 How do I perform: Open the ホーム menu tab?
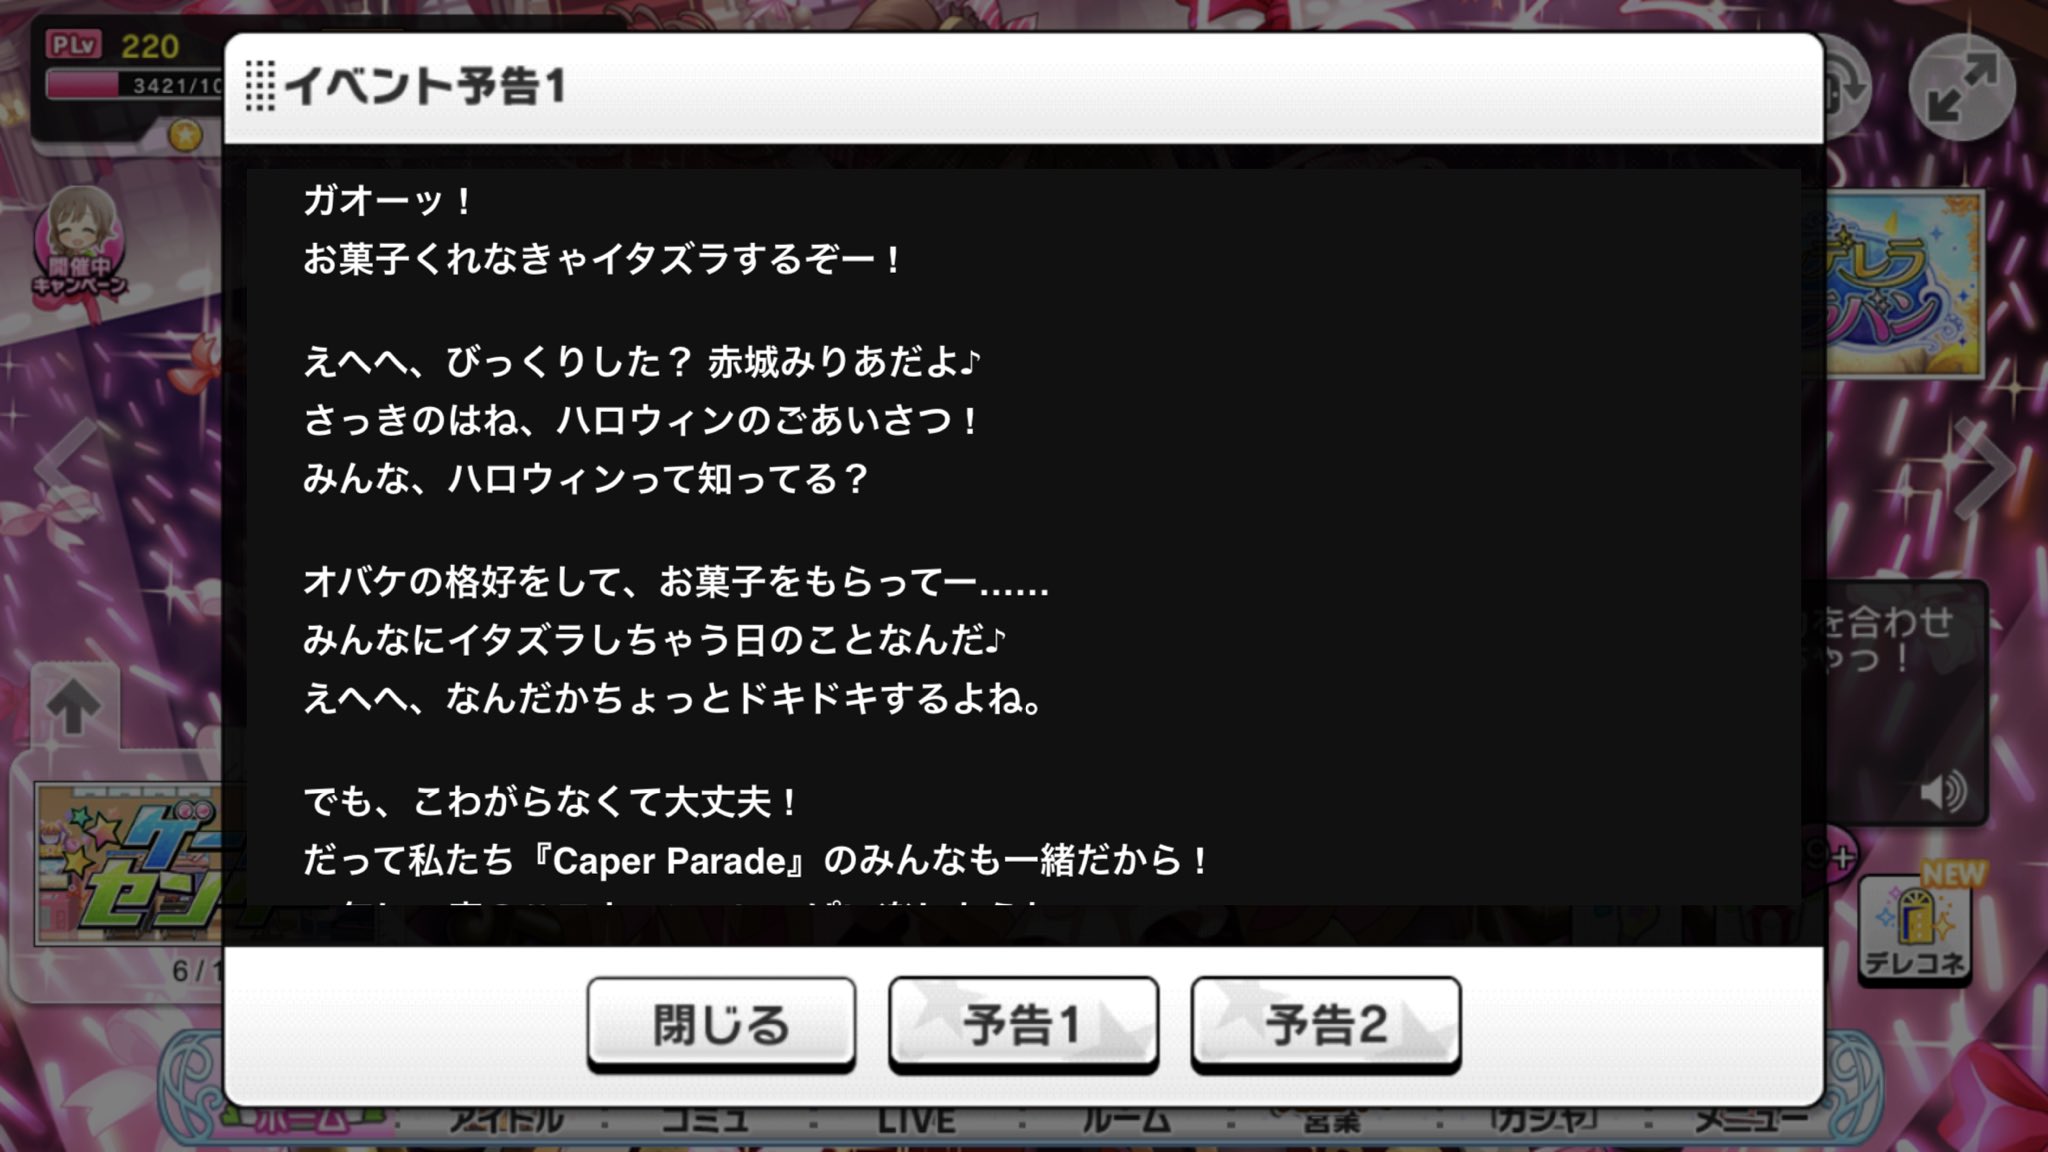(300, 1120)
